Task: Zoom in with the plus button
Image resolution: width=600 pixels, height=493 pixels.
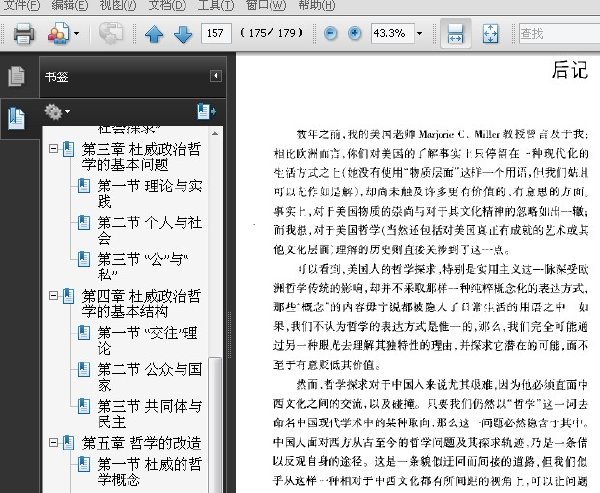Action: (x=354, y=33)
